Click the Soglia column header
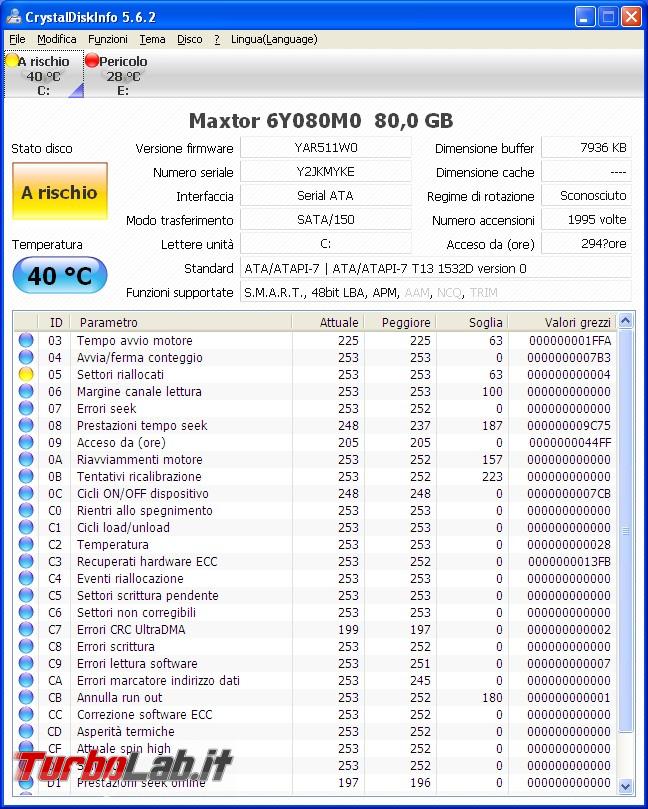The height and width of the screenshot is (809, 648). click(472, 322)
